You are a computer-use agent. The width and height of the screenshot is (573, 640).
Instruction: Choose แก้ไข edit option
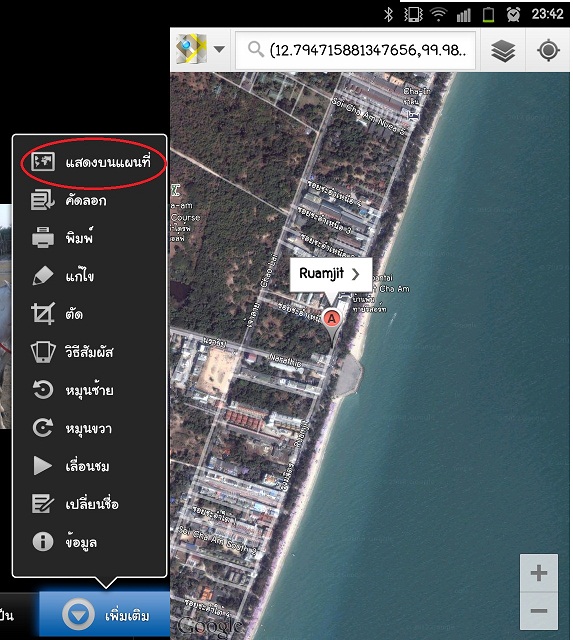tap(91, 276)
